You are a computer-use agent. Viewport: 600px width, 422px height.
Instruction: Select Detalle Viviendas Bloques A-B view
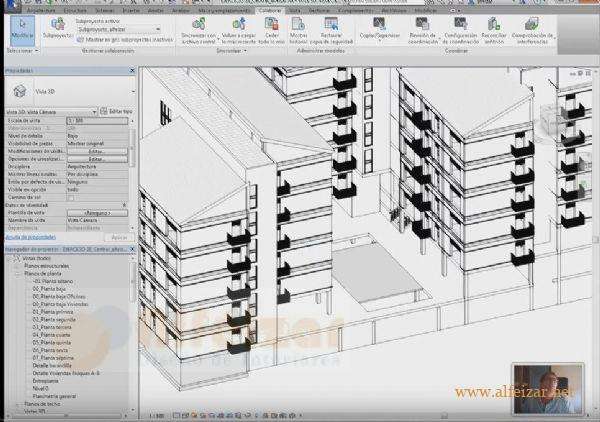click(x=66, y=373)
